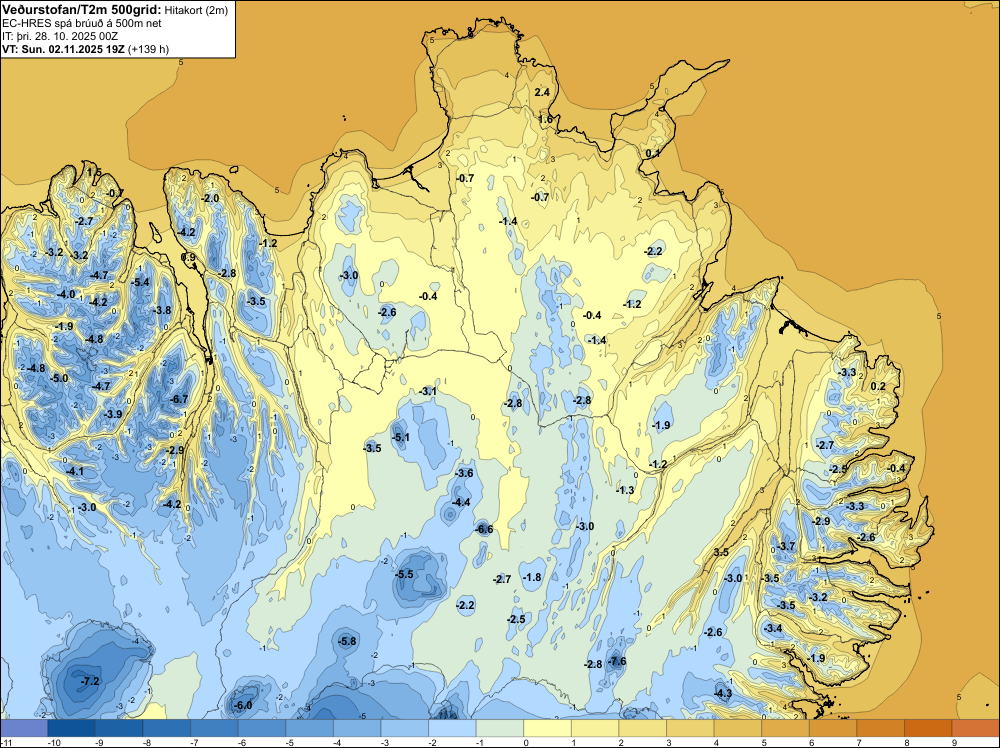The image size is (1000, 748).
Task: Click the -2.0 temperature value
Action: pyautogui.click(x=210, y=198)
